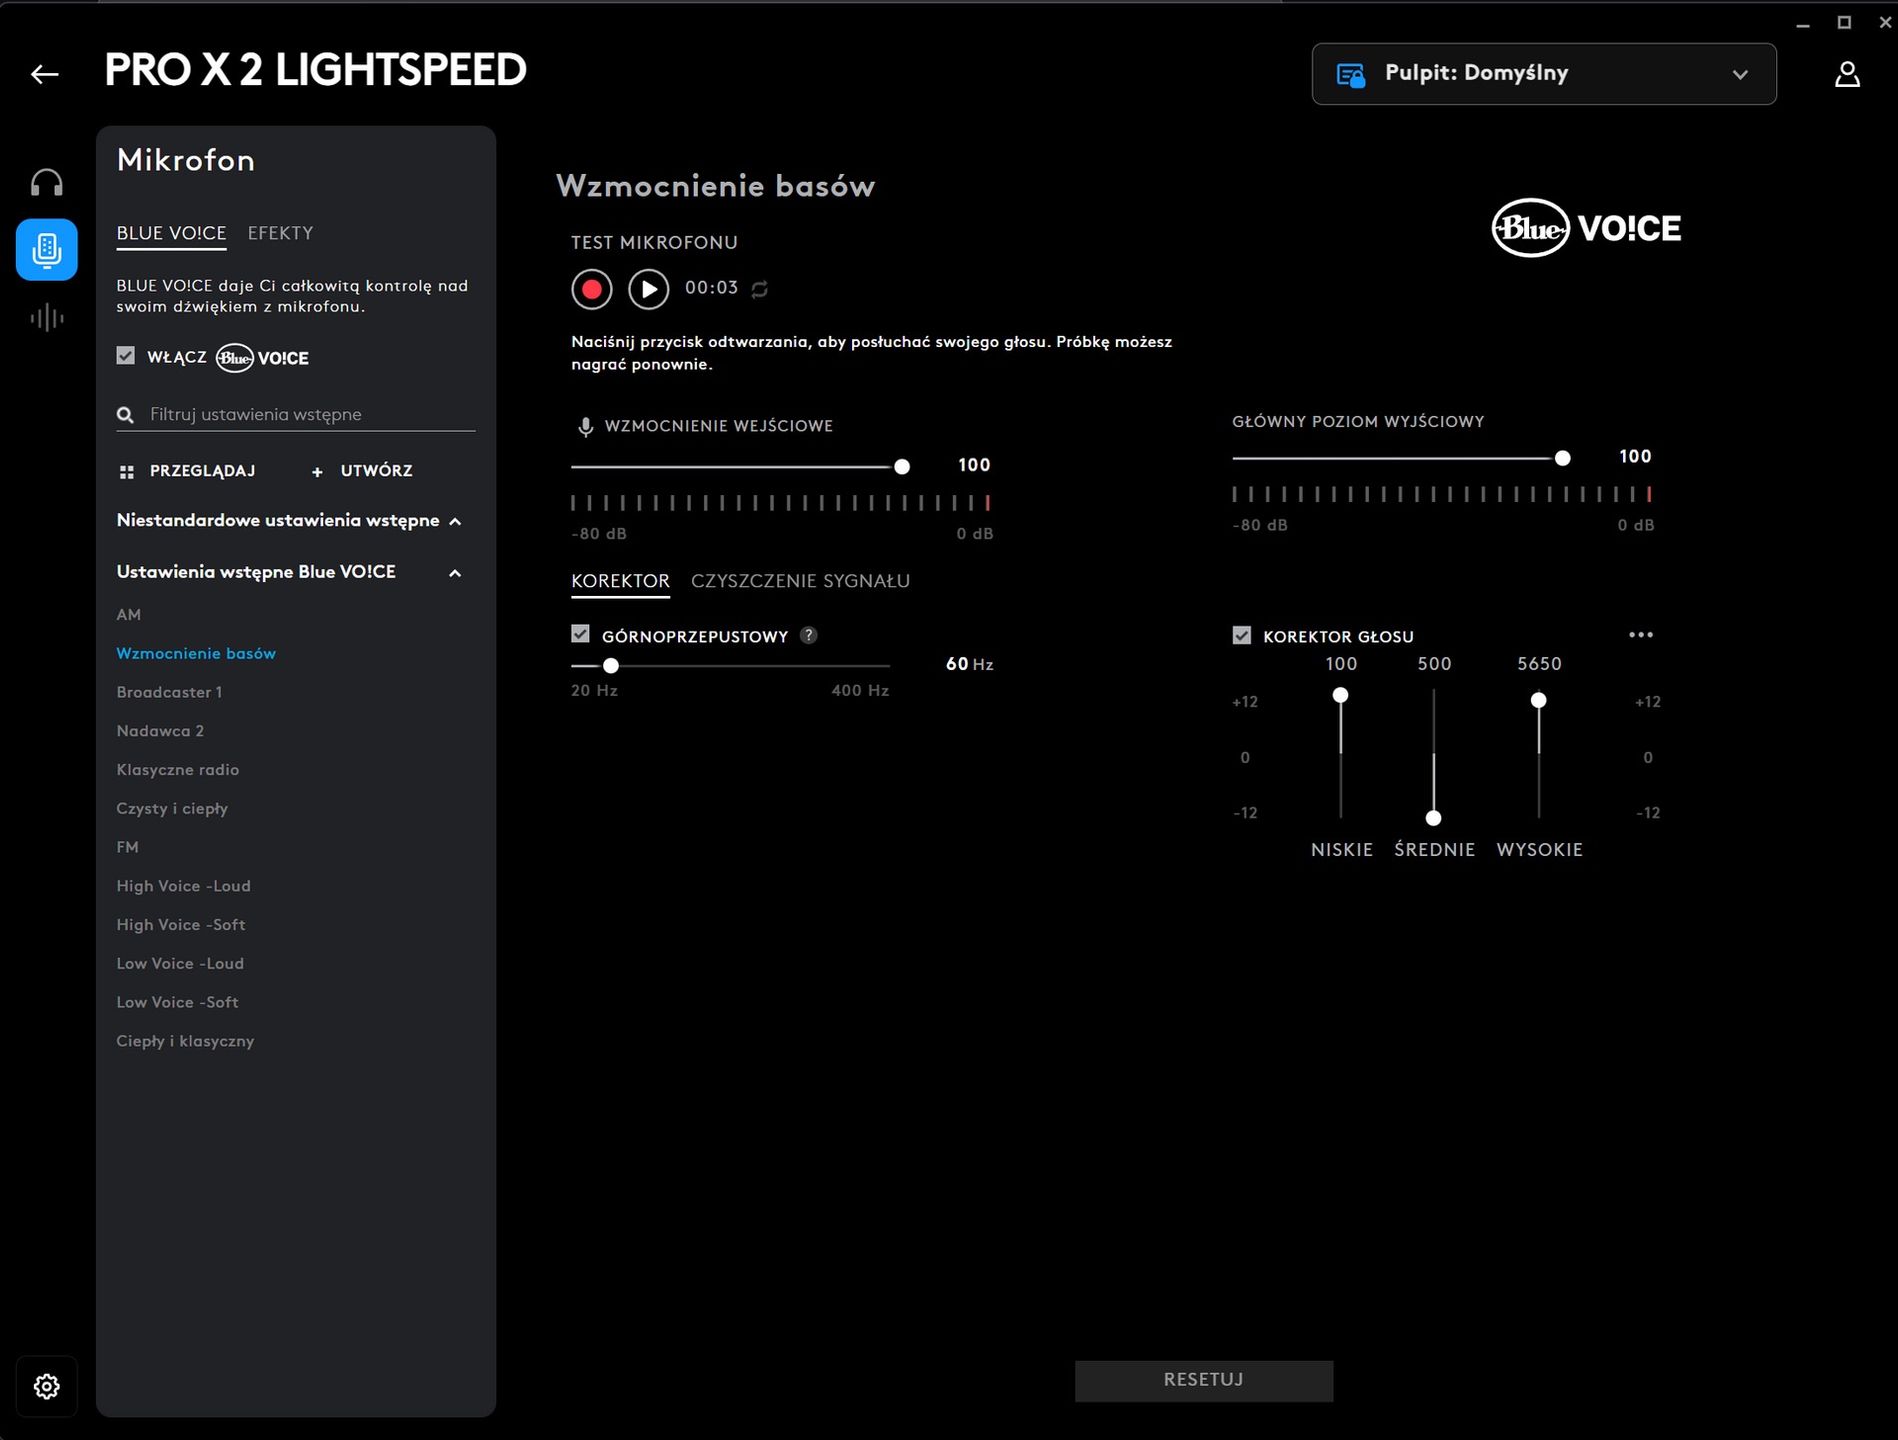Choose the Broadcaster 1 preset

click(x=170, y=692)
